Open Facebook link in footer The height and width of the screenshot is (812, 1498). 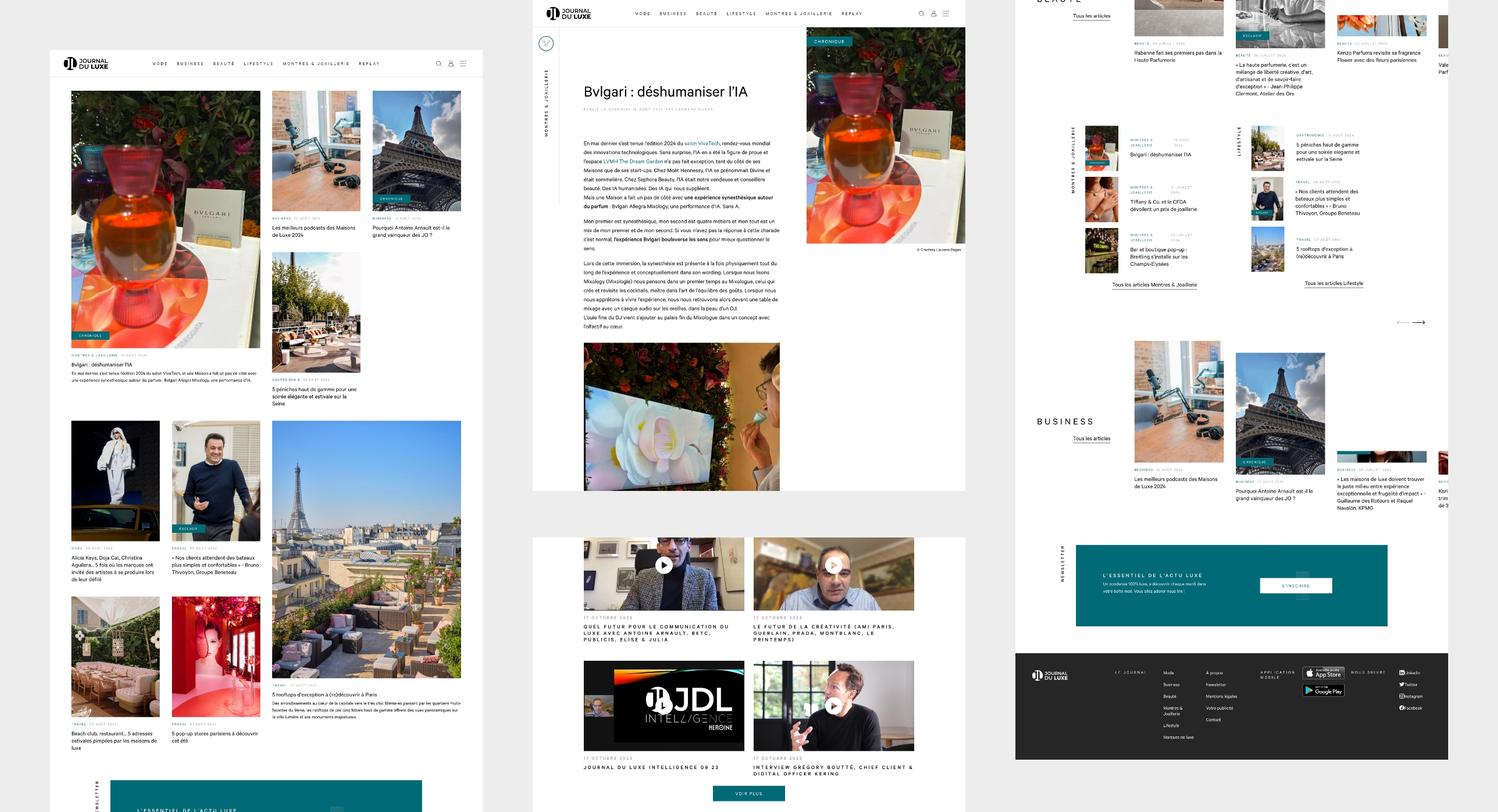[1411, 708]
